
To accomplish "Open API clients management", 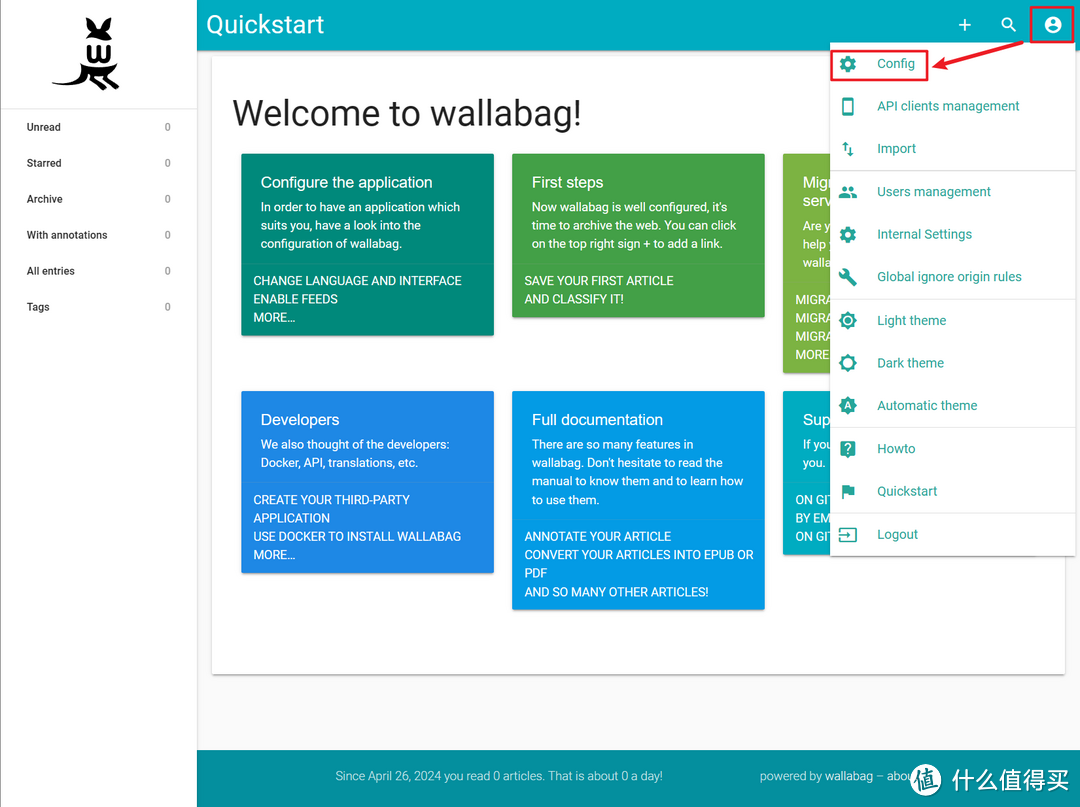I will coord(948,106).
